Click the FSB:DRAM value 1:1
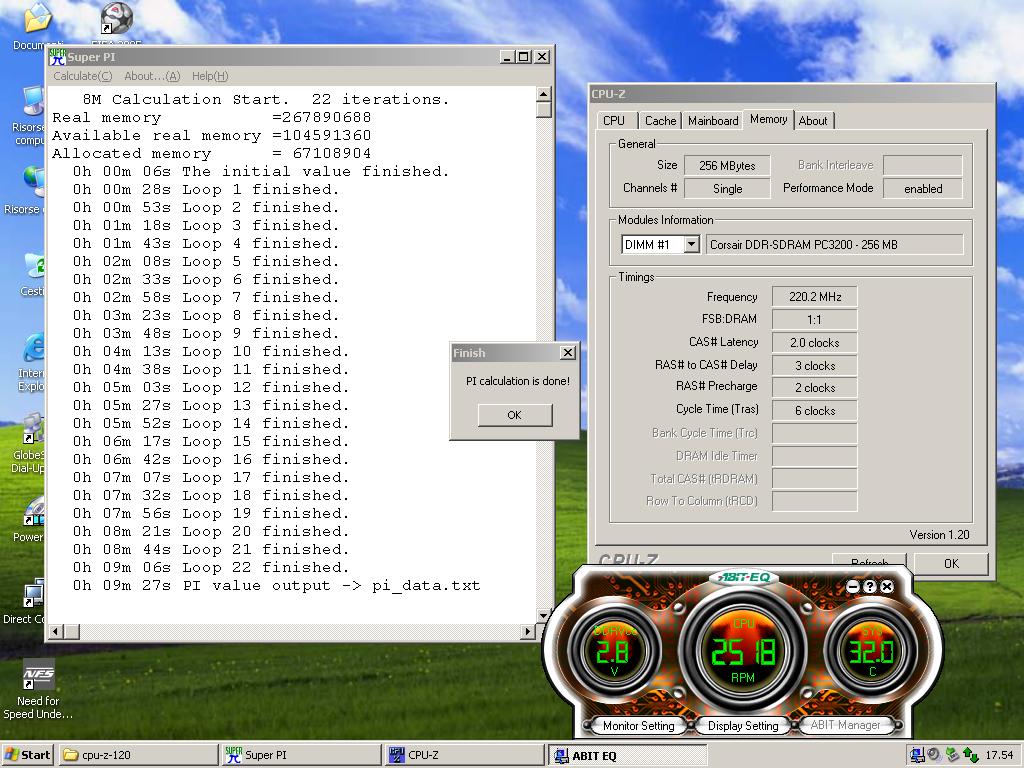The height and width of the screenshot is (768, 1024). [x=814, y=319]
